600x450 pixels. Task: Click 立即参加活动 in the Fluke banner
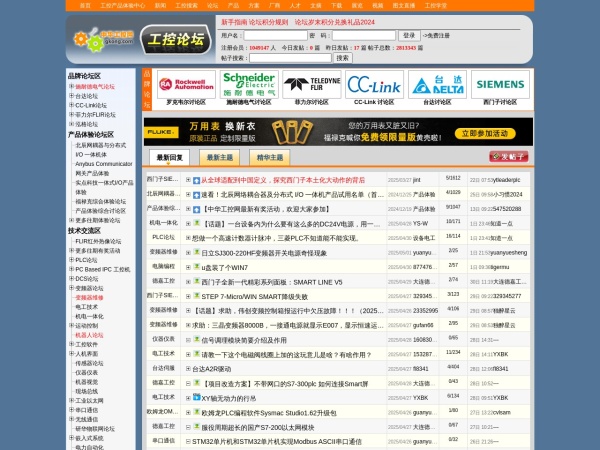485,134
